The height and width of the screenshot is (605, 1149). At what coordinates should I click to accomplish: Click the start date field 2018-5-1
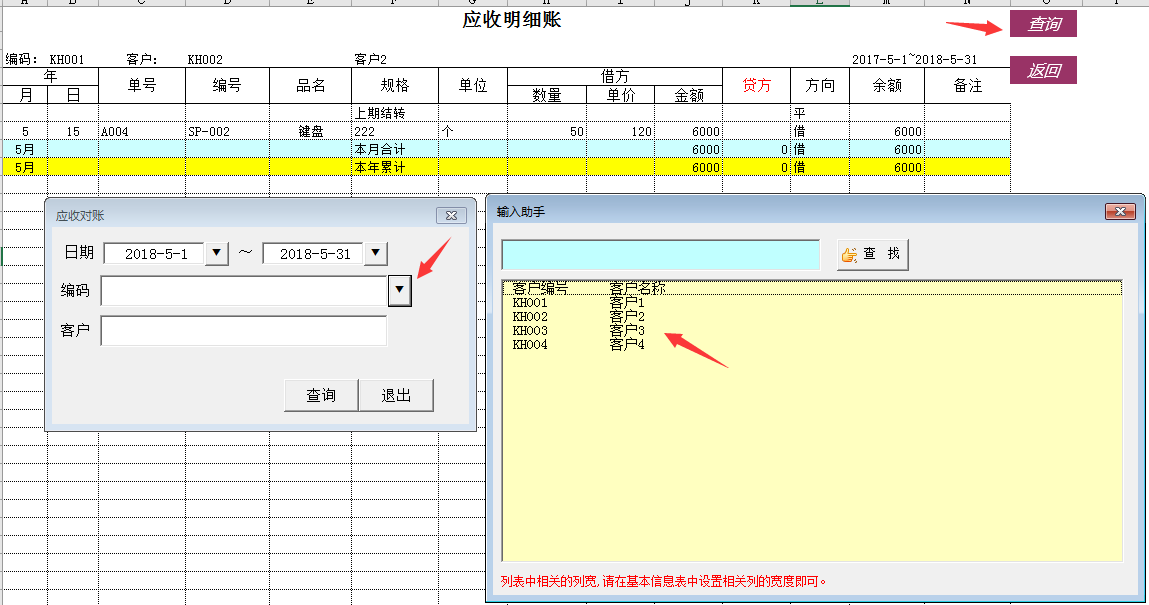155,254
